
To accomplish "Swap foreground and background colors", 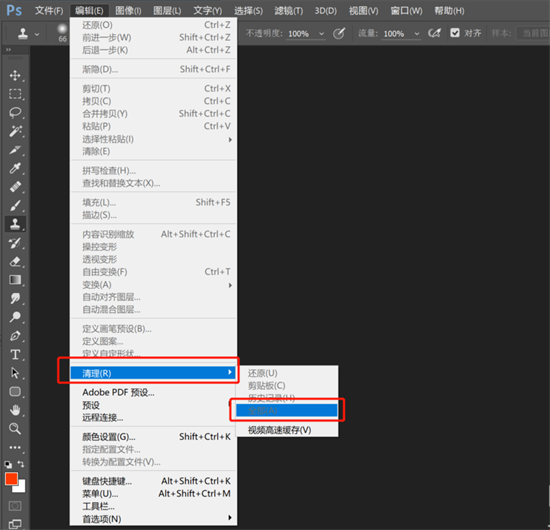I will coord(21,464).
